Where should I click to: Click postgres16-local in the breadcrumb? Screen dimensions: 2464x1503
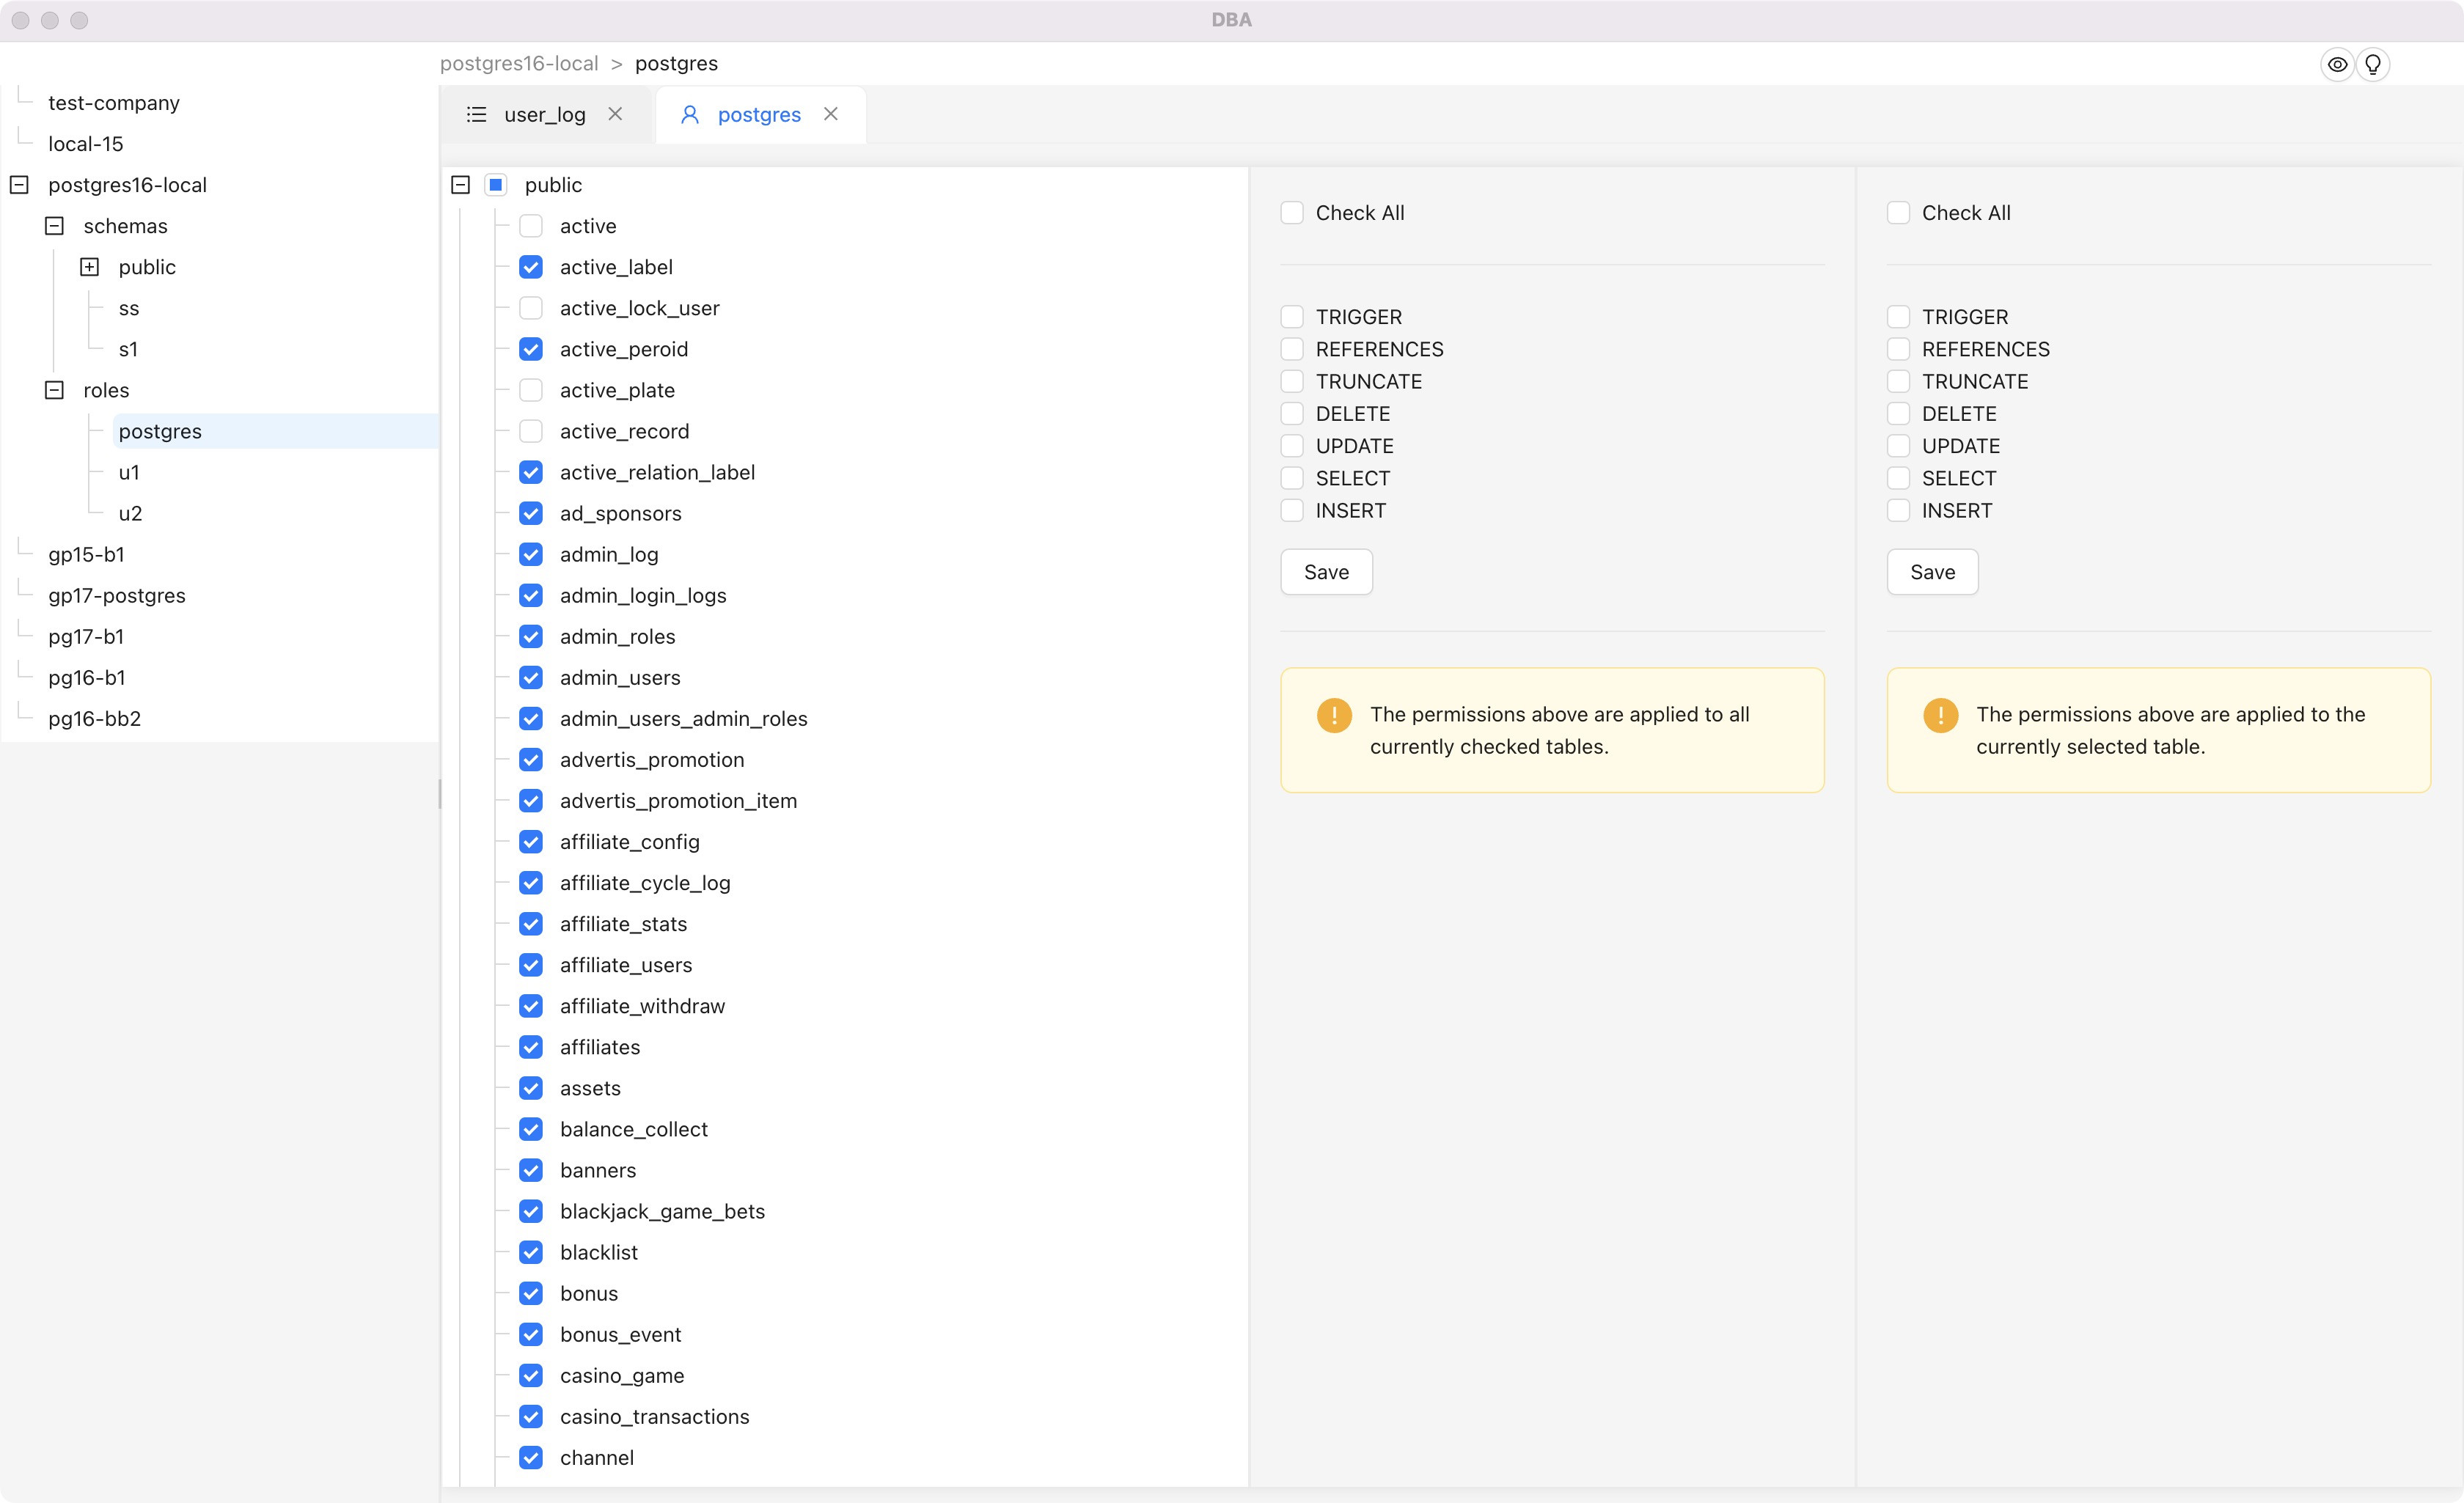519,64
